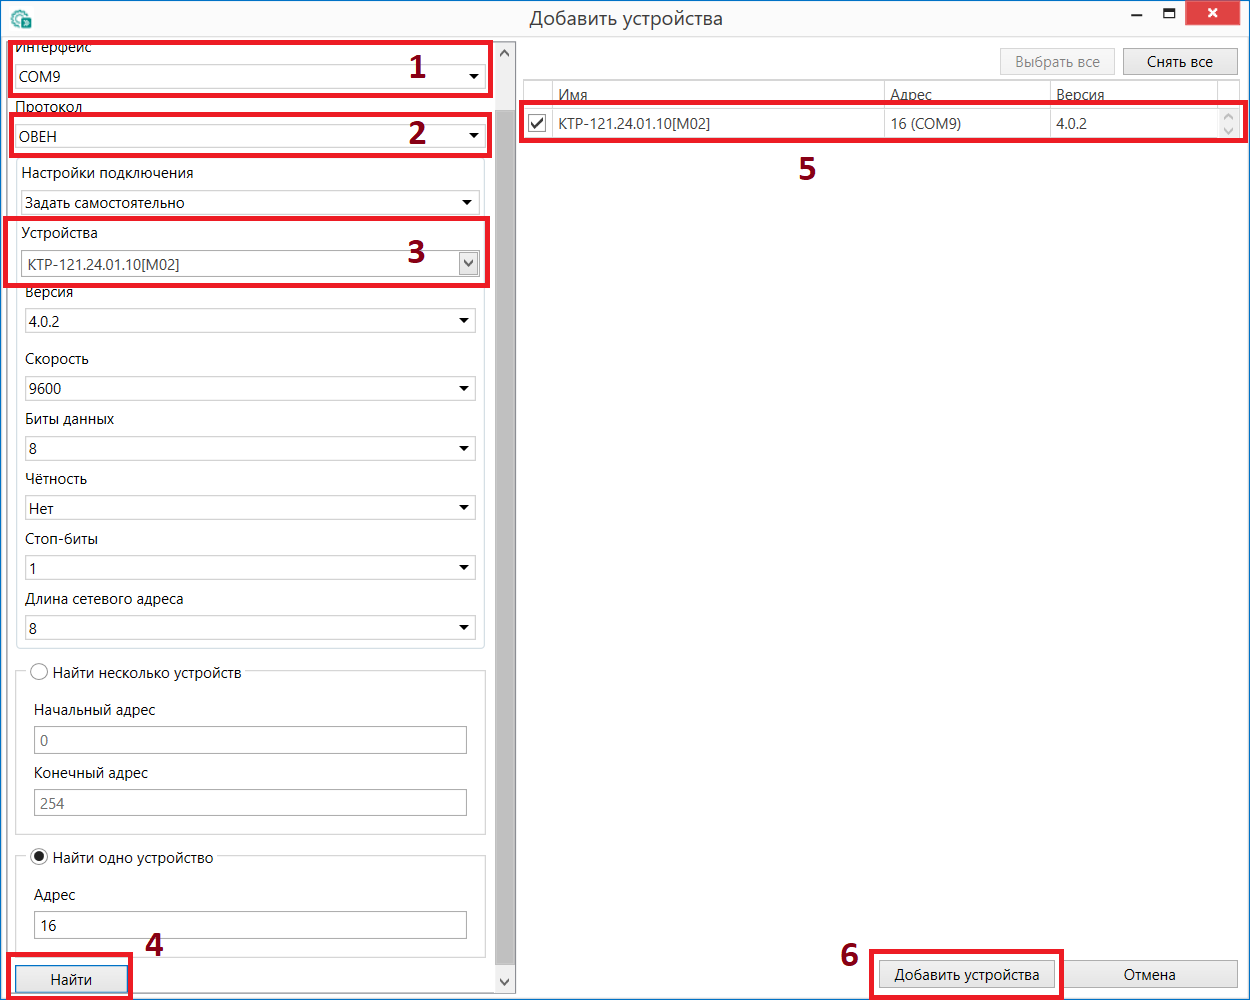Click the left panel scrollbar down arrow
The image size is (1250, 1000).
pyautogui.click(x=504, y=982)
